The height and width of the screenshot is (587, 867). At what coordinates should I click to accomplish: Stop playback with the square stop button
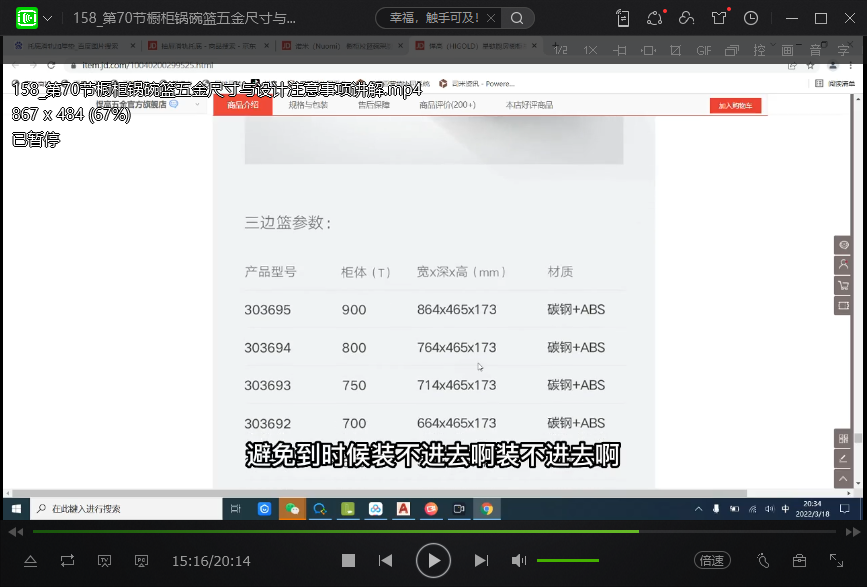[x=348, y=561]
